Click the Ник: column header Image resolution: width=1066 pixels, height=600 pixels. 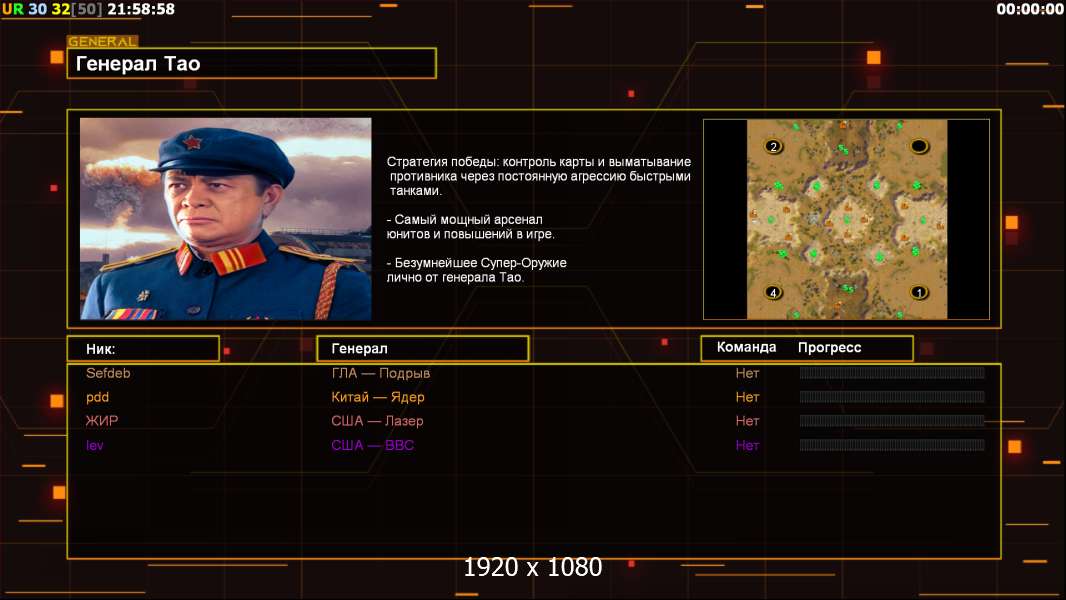[143, 349]
